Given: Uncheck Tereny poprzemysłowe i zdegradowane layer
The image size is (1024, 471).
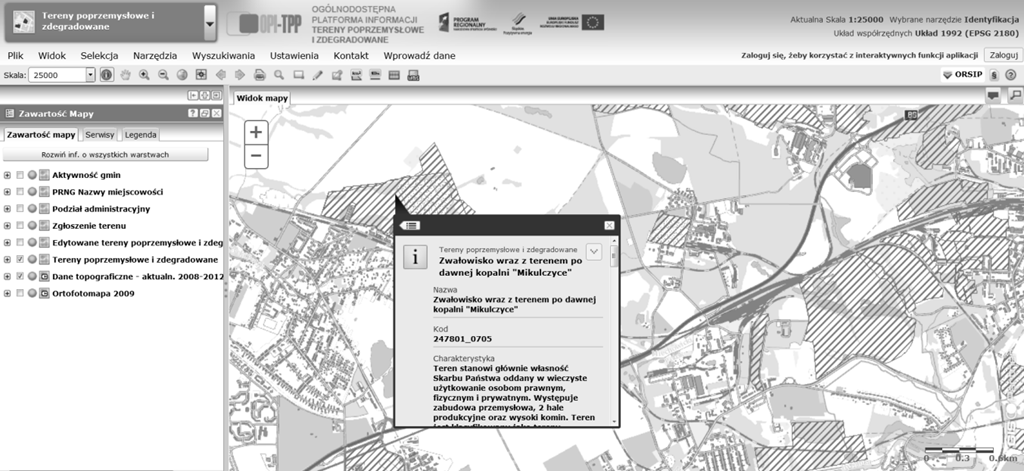Looking at the screenshot, I should pyautogui.click(x=20, y=259).
